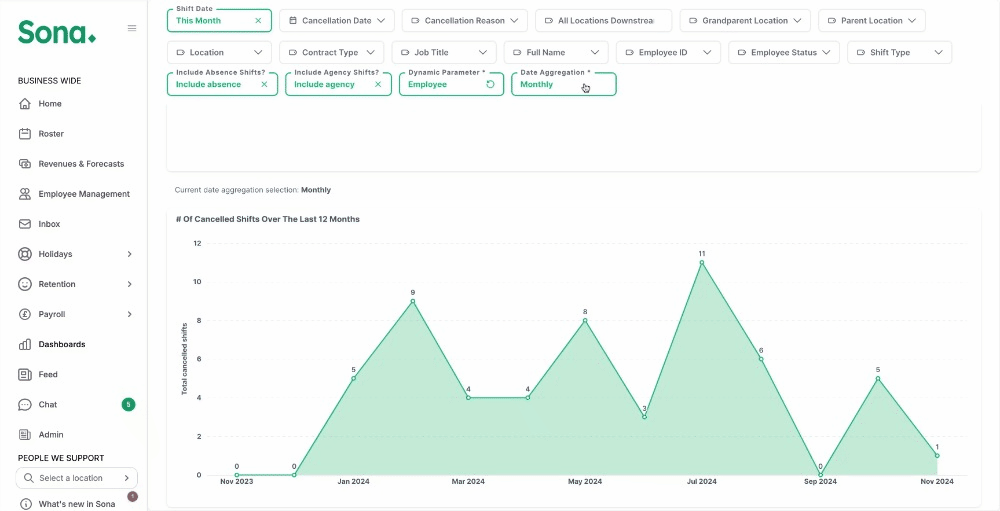Click the Select a location search box
1000x511 pixels.
click(77, 478)
